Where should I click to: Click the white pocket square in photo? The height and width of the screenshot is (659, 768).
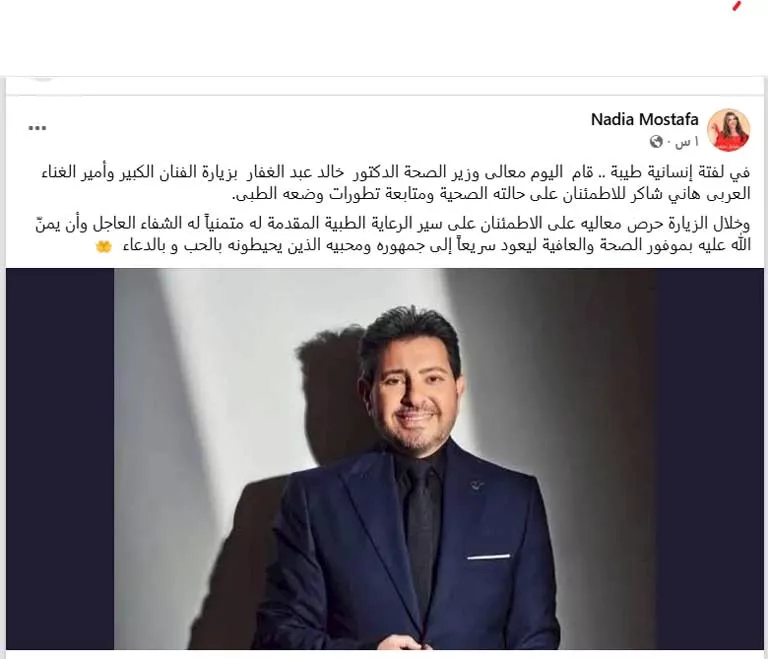(x=488, y=557)
